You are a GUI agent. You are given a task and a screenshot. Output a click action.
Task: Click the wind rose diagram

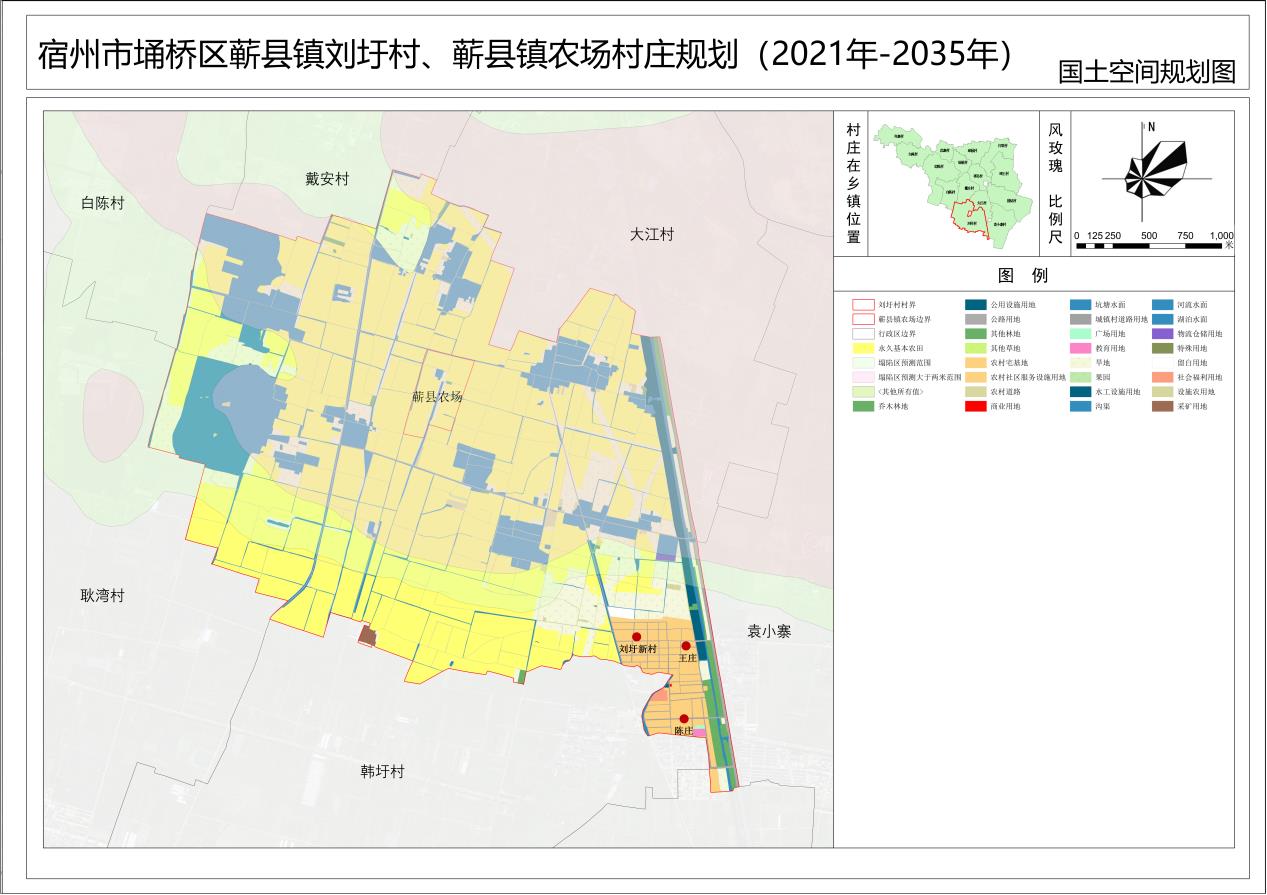click(1154, 176)
